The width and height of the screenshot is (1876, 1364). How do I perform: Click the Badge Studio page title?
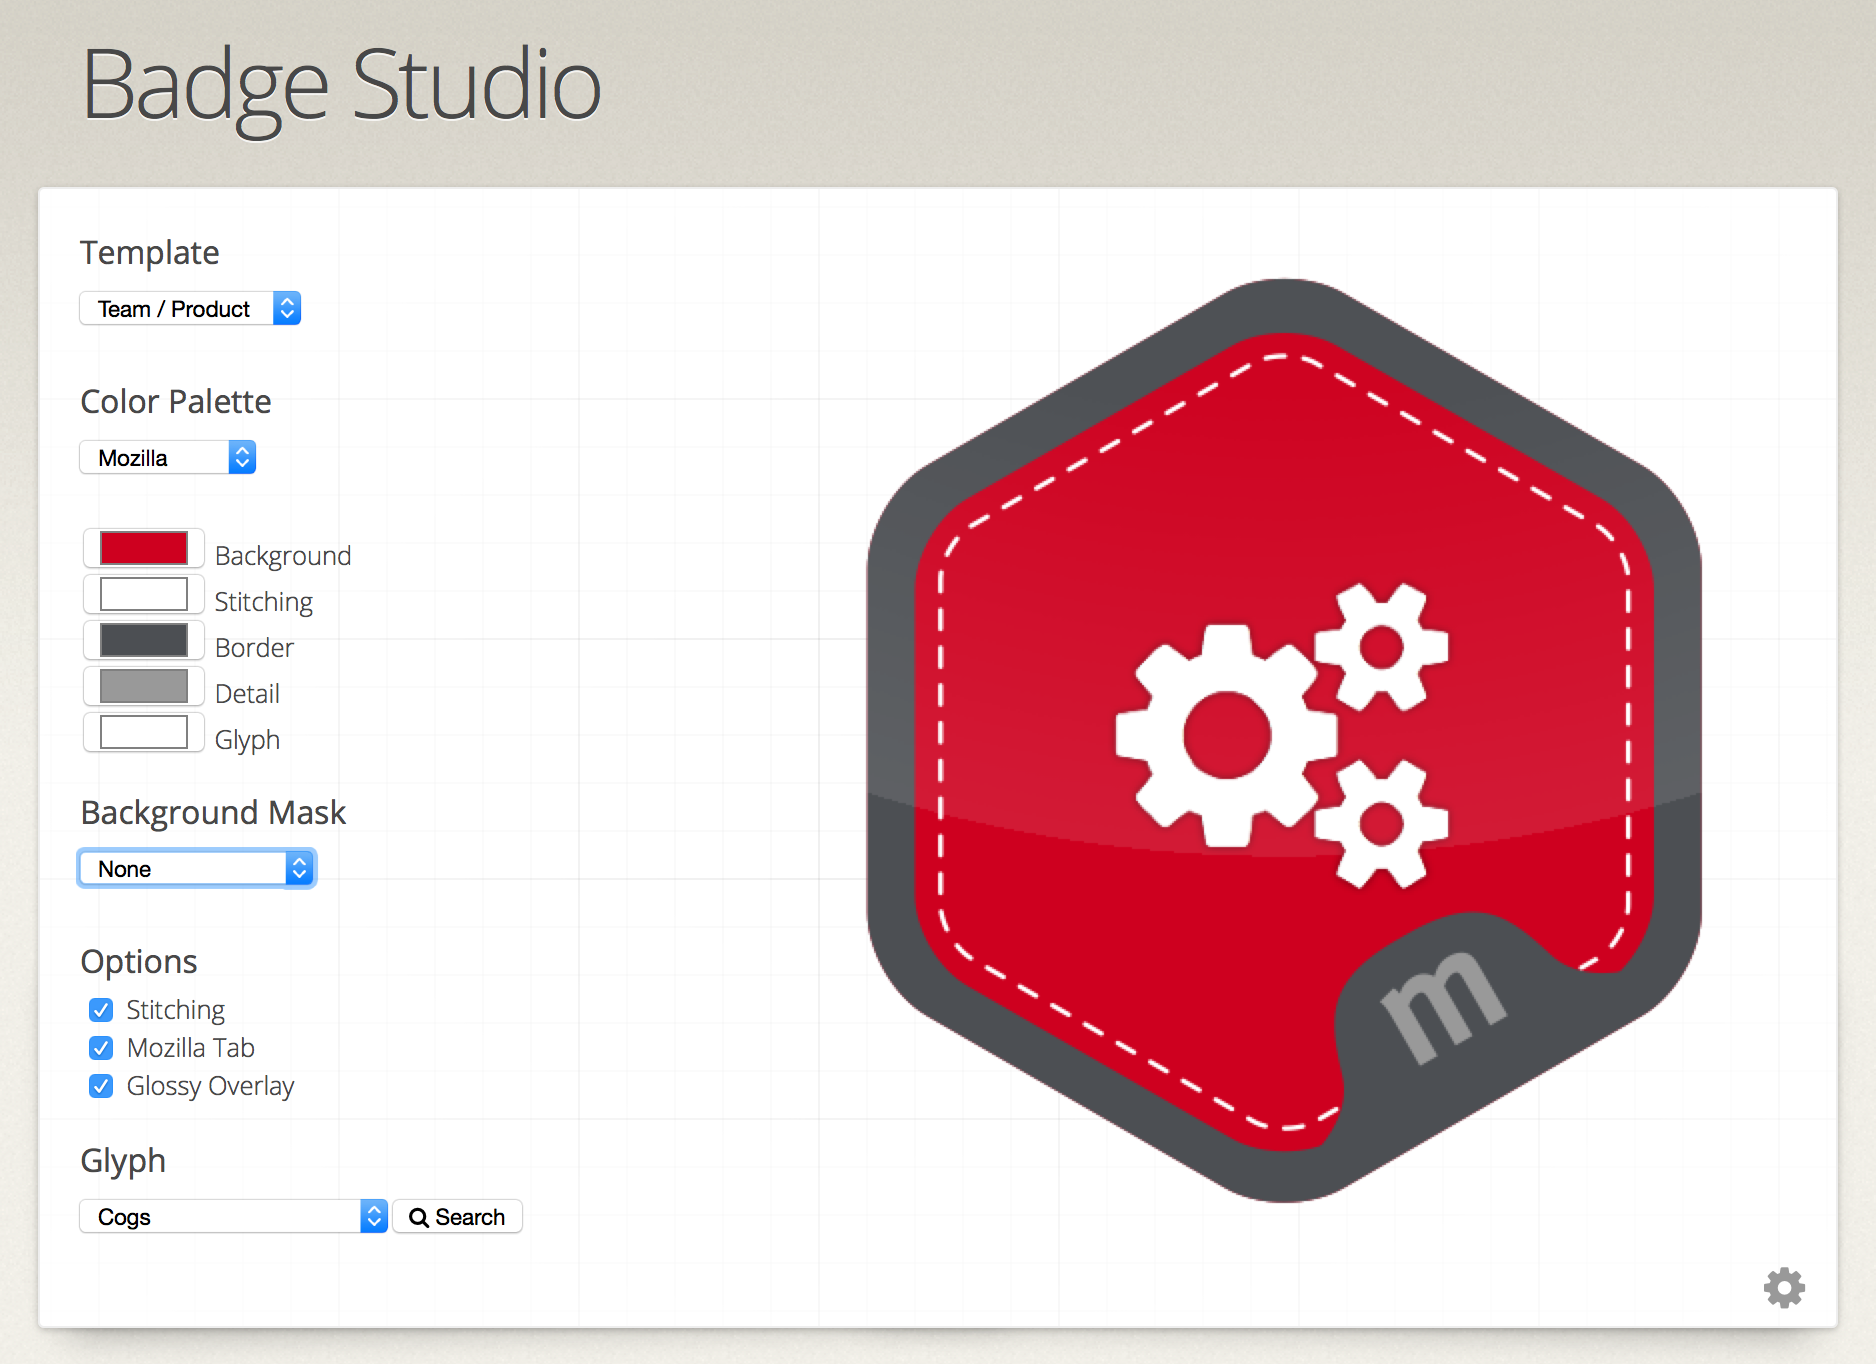(x=341, y=86)
